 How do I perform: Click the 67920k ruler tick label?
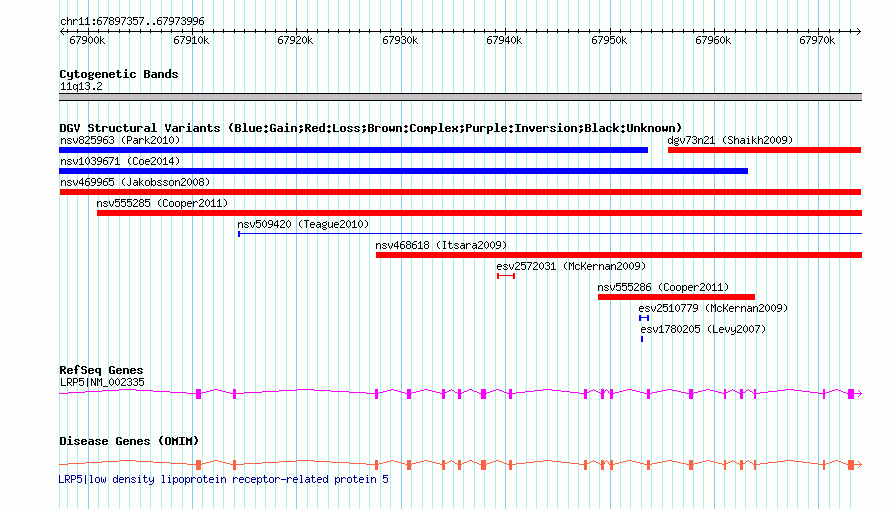click(295, 40)
